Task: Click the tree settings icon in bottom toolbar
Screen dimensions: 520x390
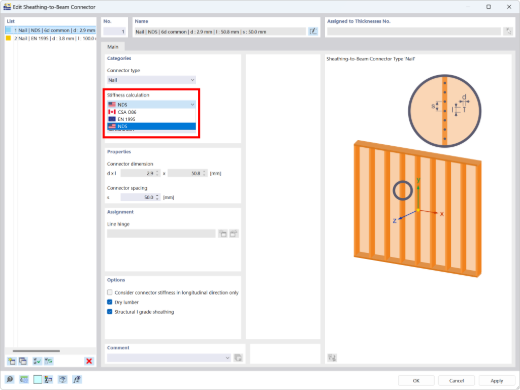Action: 49,379
